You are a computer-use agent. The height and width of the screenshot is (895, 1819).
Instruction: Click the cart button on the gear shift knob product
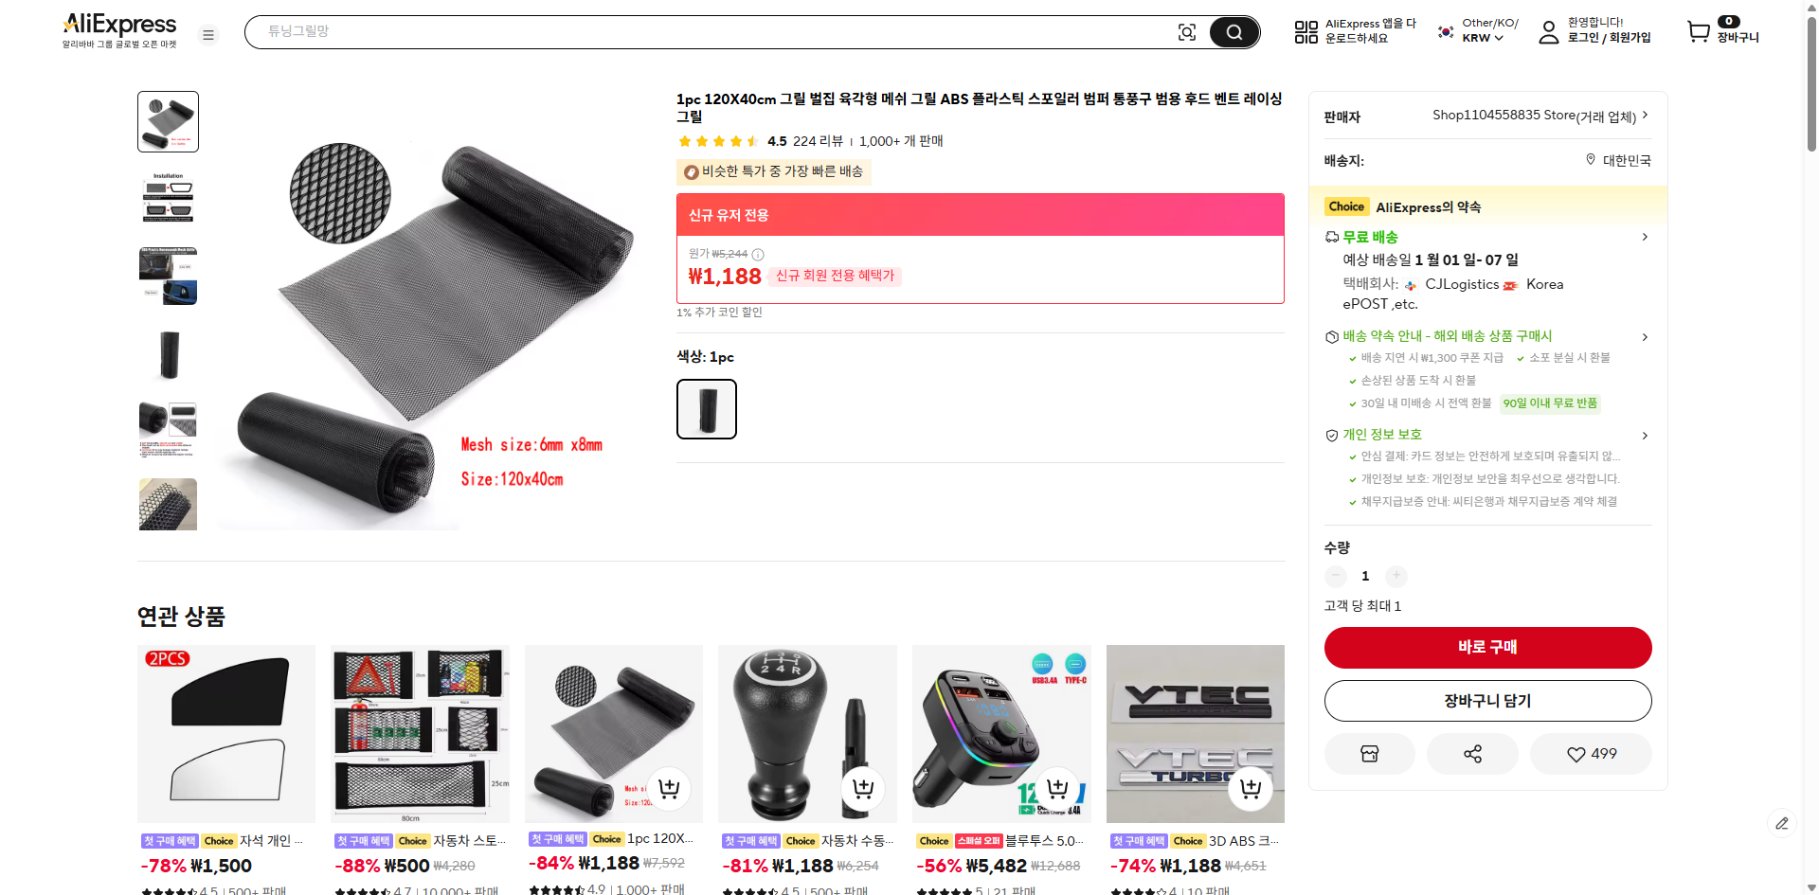[x=862, y=788]
